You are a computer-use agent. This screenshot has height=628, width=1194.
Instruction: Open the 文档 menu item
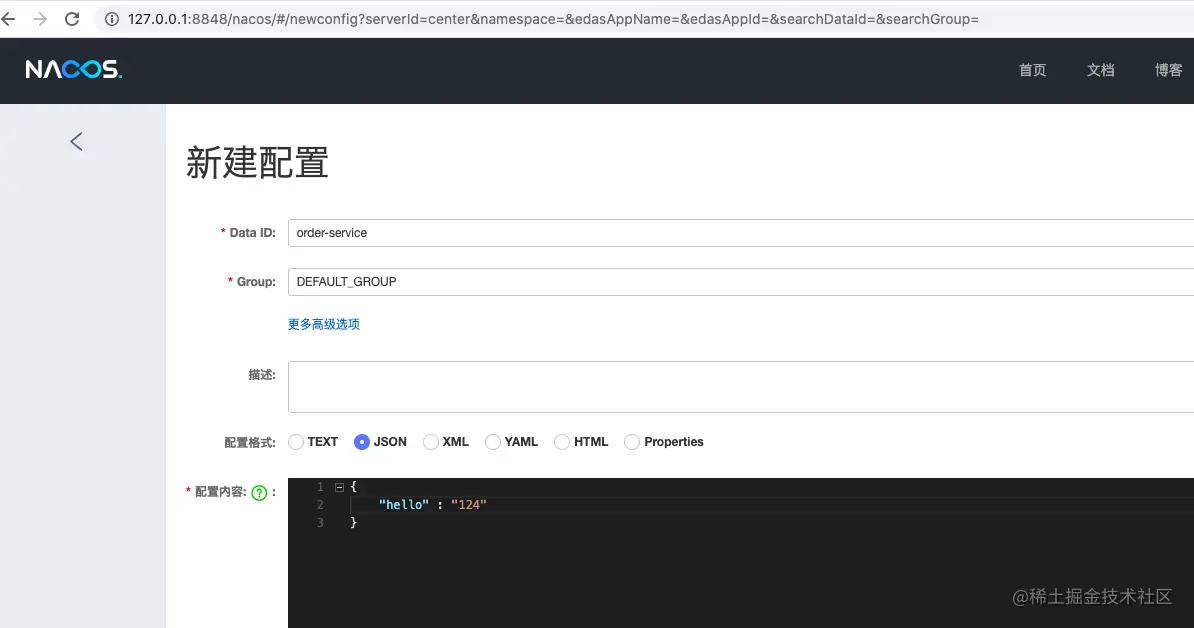[1100, 70]
